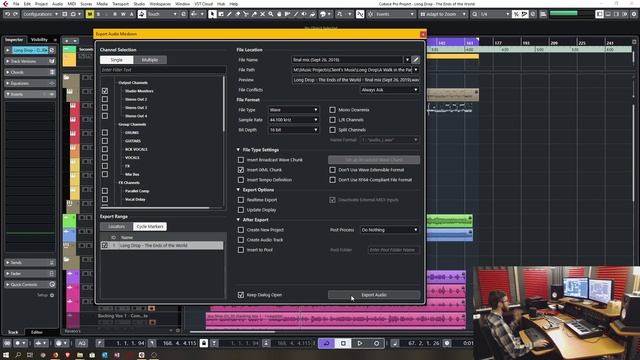Viewport: 640px width, 360px height.
Task: Switch to Multiple channel selection tab
Action: tap(150, 60)
